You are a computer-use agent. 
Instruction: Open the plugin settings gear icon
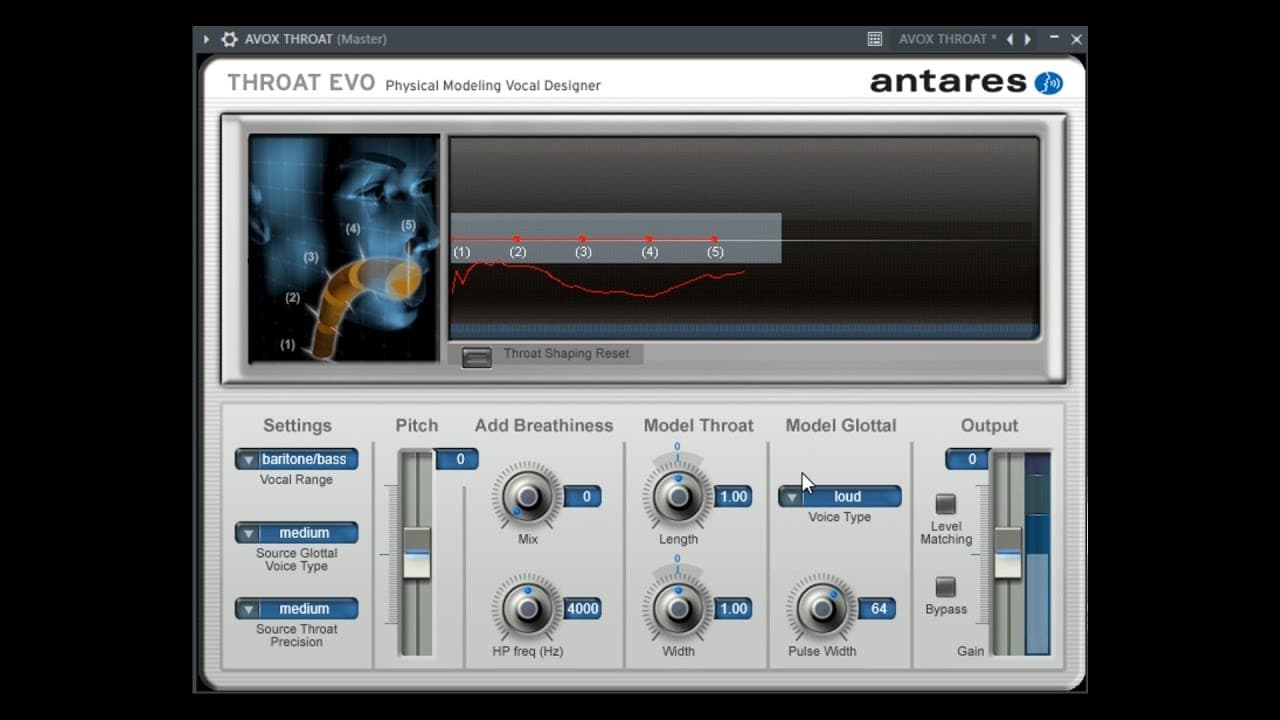point(230,39)
